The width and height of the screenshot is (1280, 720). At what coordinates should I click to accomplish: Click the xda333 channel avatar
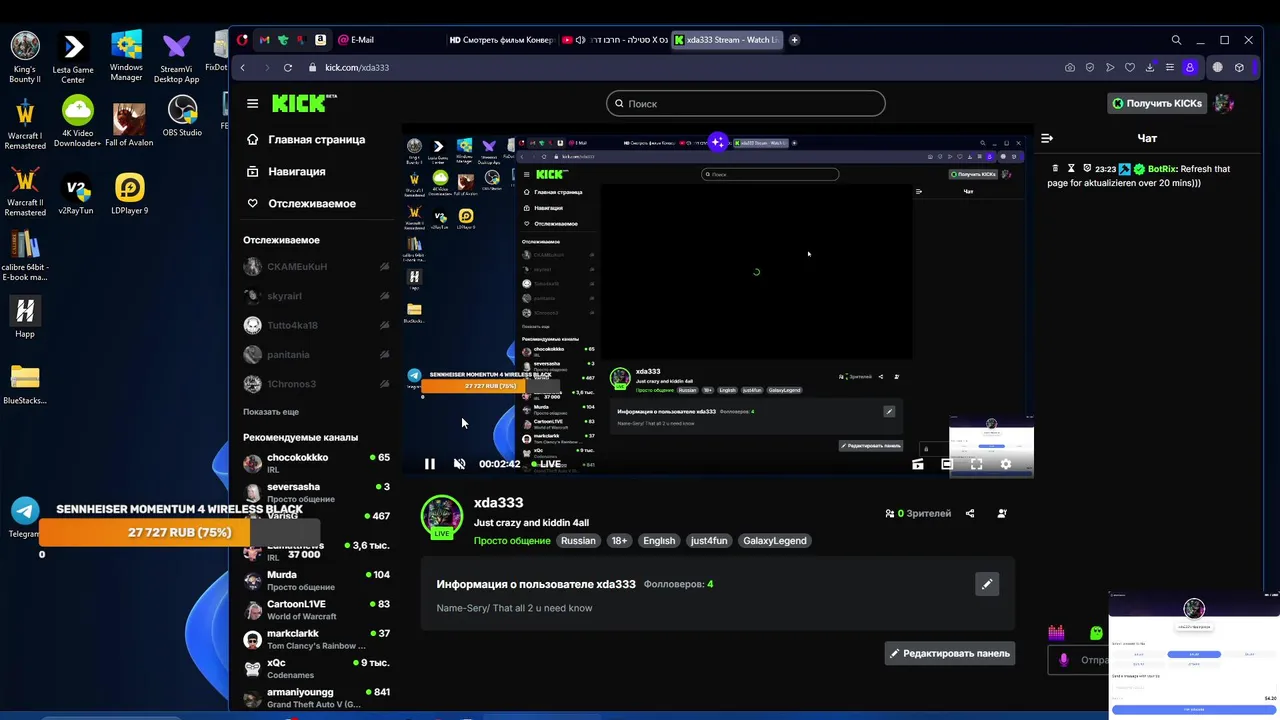click(442, 516)
